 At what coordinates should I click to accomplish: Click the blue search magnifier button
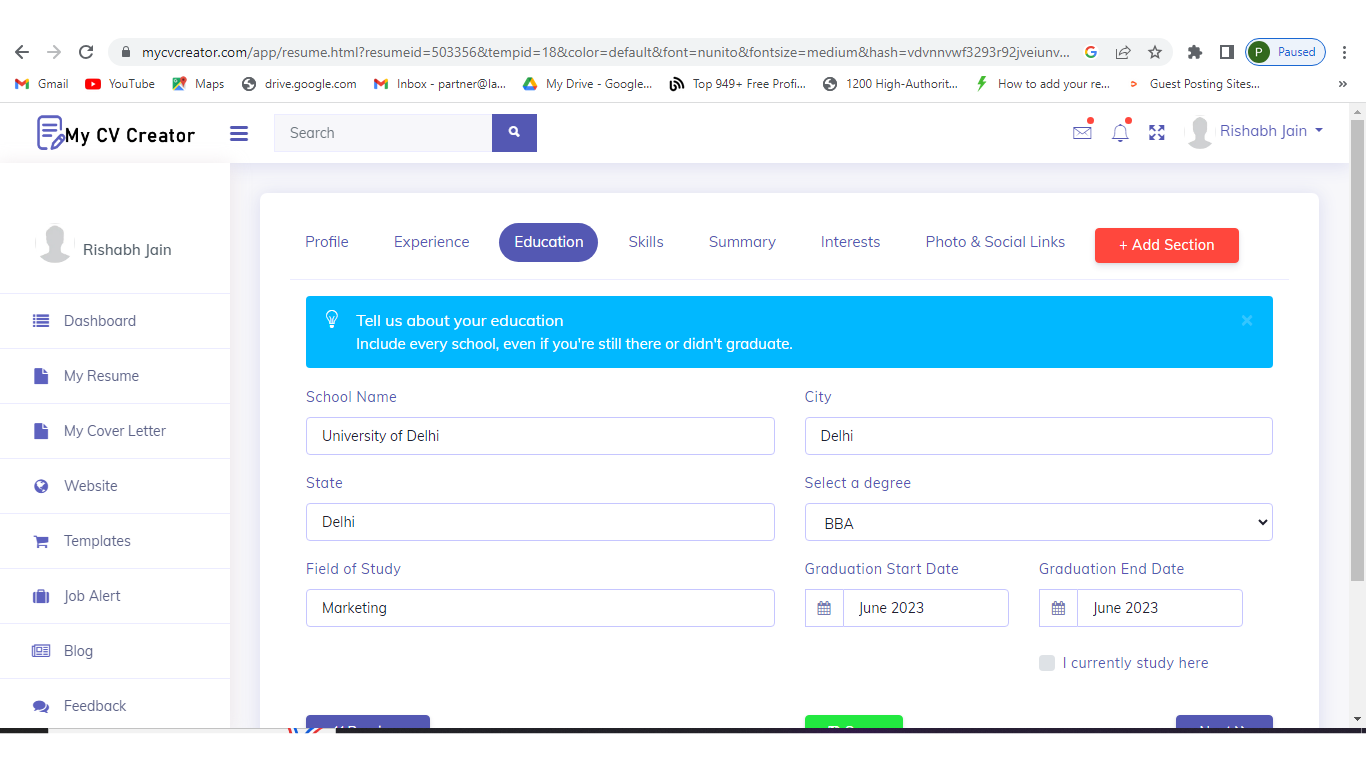tap(514, 133)
